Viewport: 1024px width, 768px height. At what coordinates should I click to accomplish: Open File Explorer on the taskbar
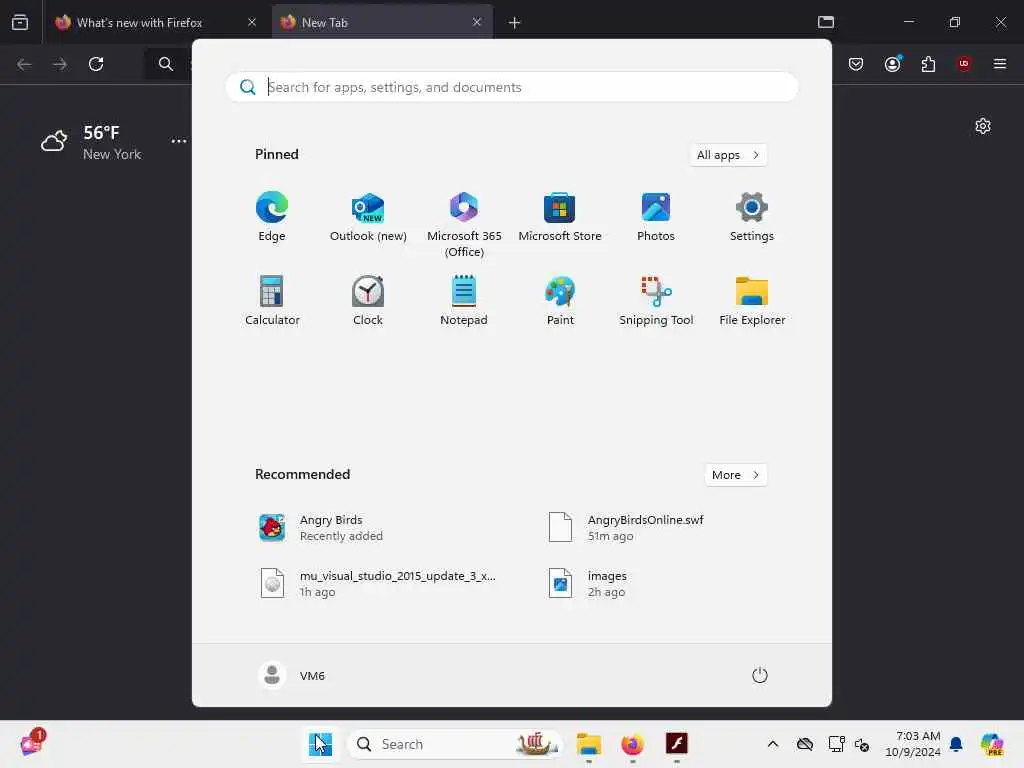pyautogui.click(x=588, y=744)
